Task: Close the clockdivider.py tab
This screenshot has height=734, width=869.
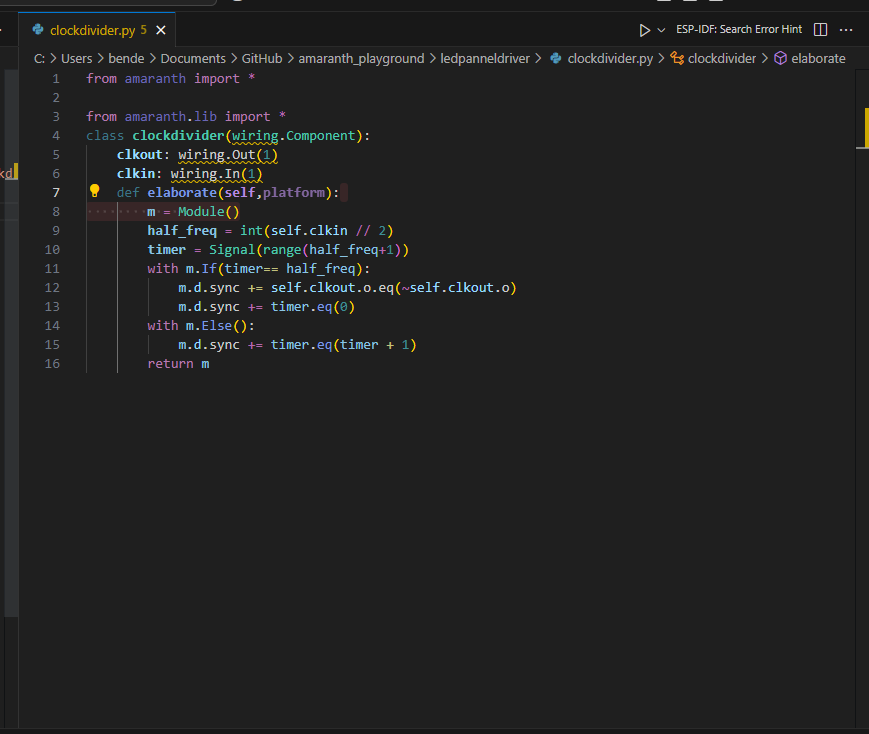Action: click(160, 30)
